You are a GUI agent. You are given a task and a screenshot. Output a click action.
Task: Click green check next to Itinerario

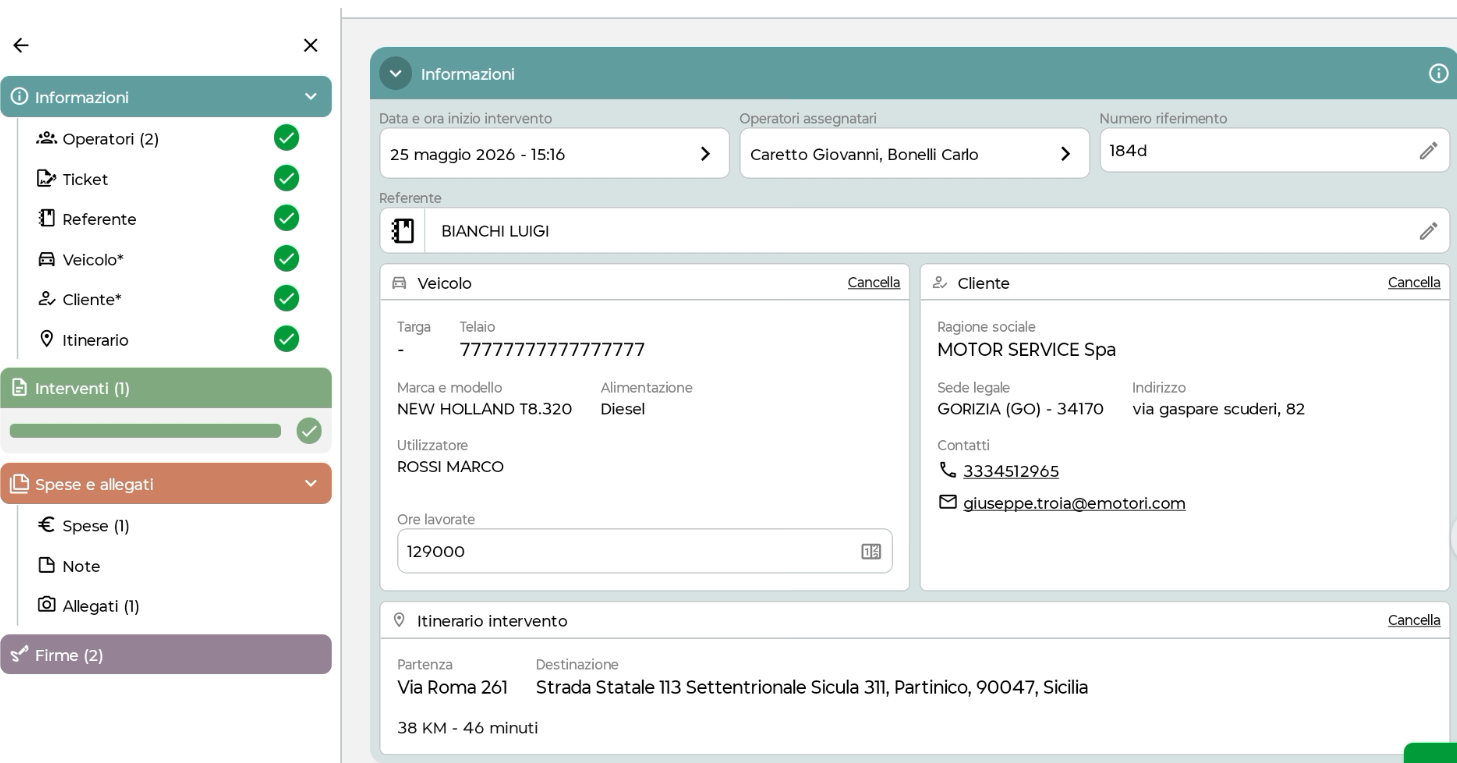[x=286, y=338]
